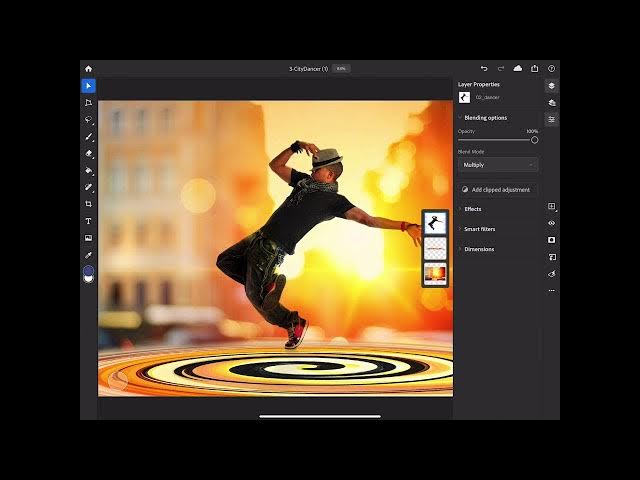Adjust the Opacity slider handle
The image size is (640, 480).
pyautogui.click(x=534, y=140)
